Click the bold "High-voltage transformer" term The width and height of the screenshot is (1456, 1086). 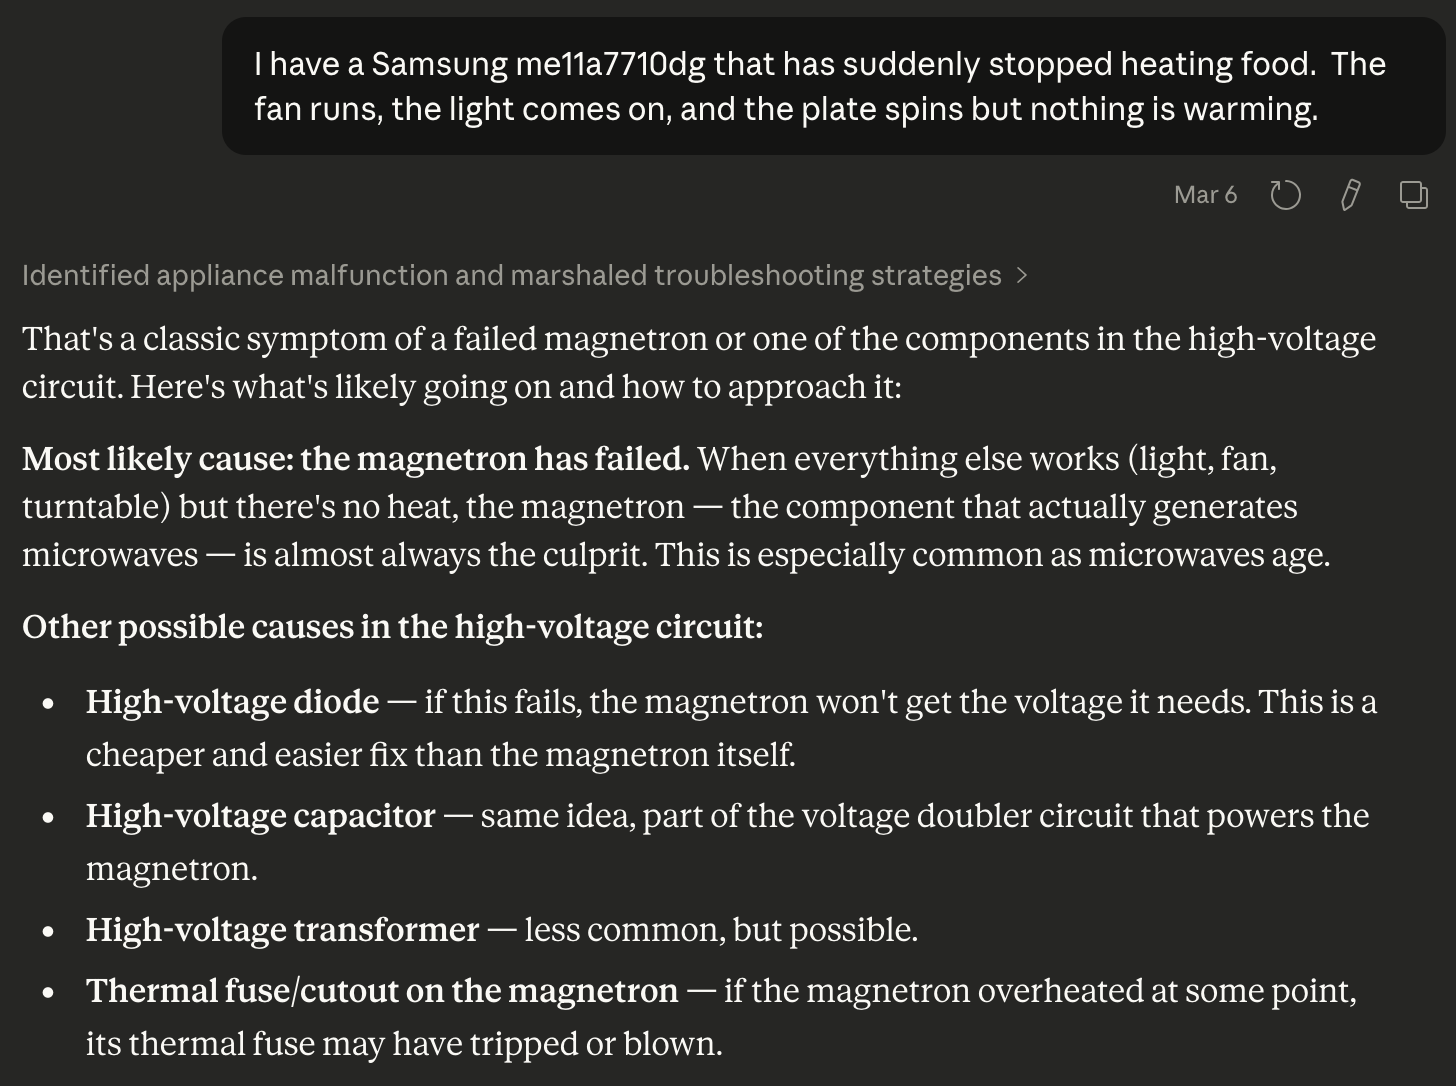[282, 929]
